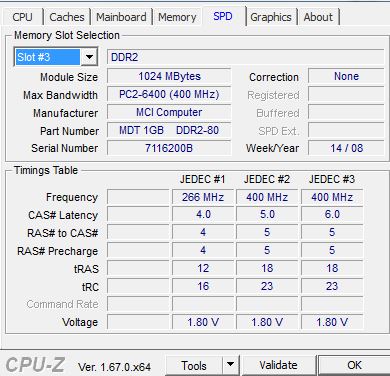Switch to the CPU tab

(x=23, y=17)
